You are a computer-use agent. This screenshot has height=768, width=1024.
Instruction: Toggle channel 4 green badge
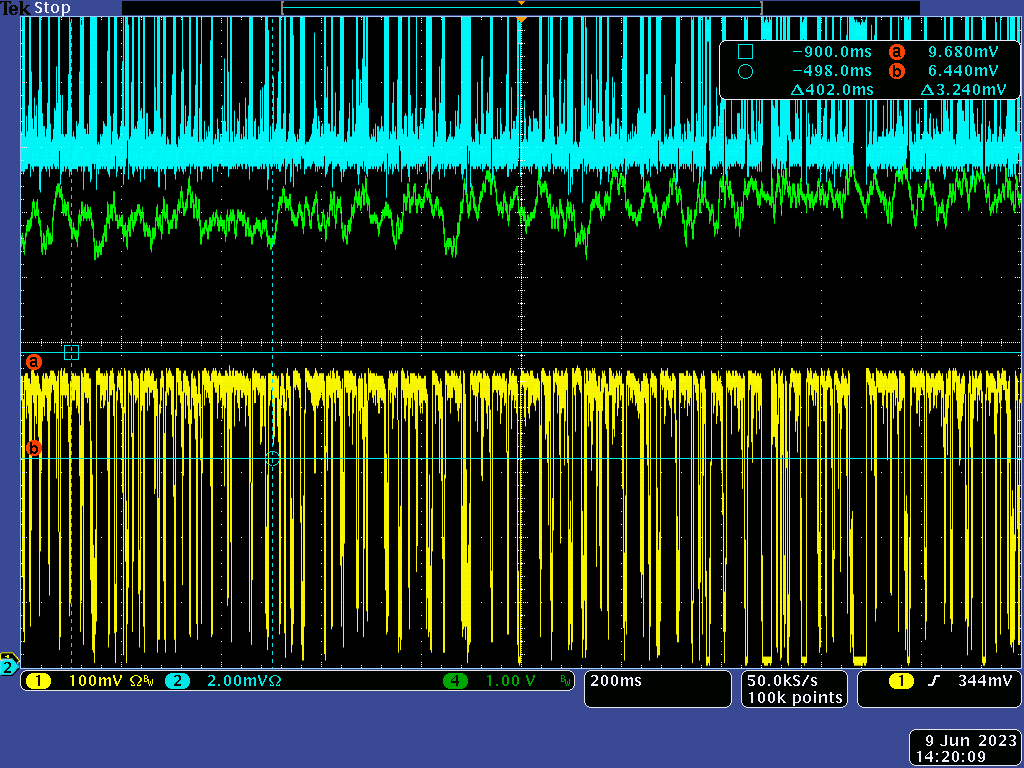456,681
